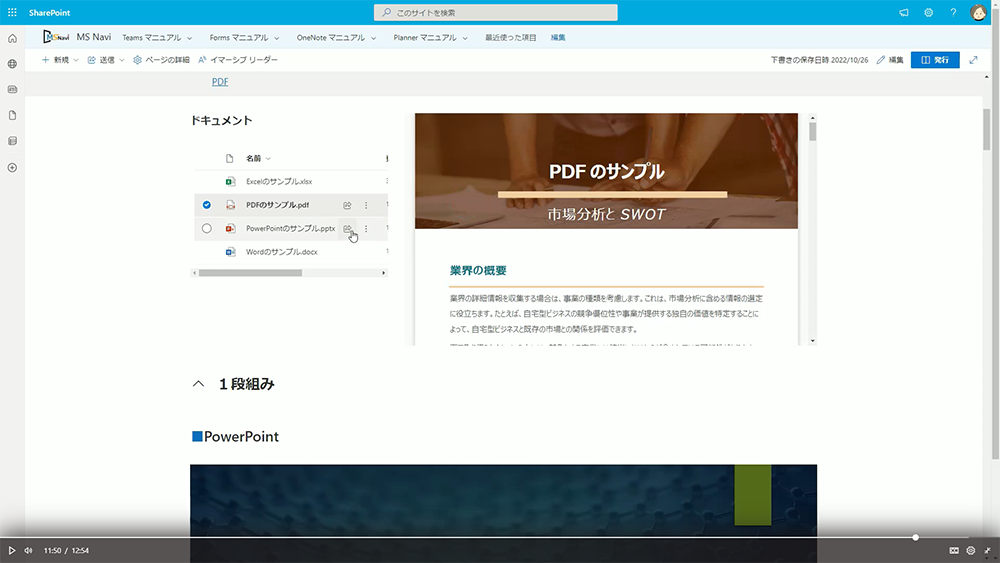1000x563 pixels.
Task: Open PDFのサンプル.pdf file
Action: (277, 205)
